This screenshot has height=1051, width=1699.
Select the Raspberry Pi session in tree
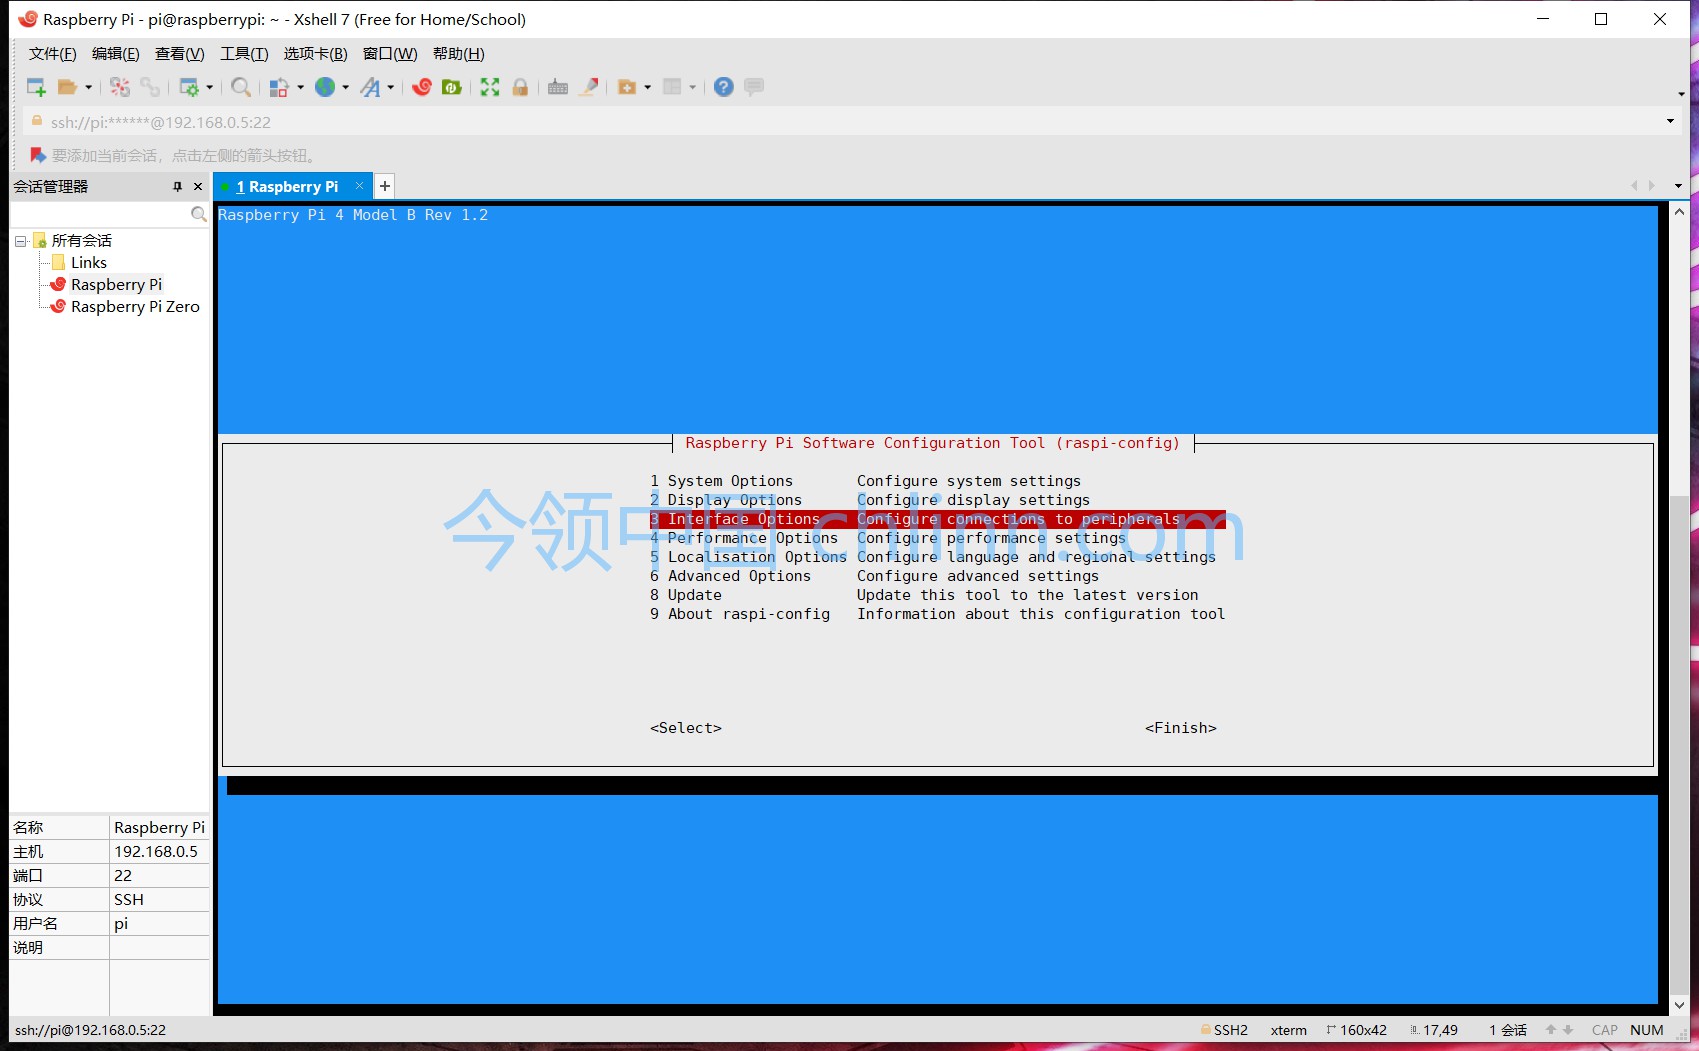(x=116, y=284)
